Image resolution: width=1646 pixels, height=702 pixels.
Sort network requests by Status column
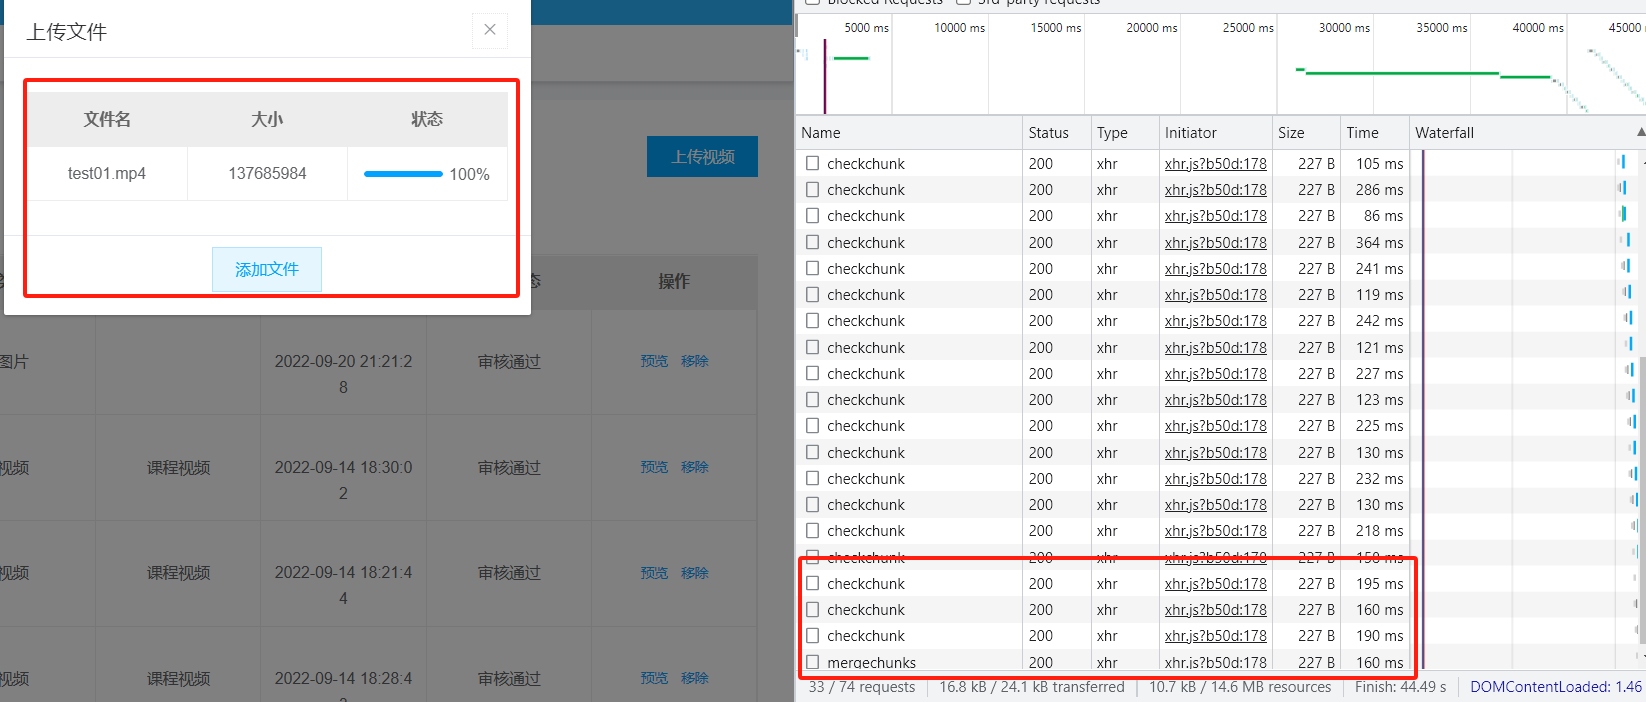coord(1055,133)
